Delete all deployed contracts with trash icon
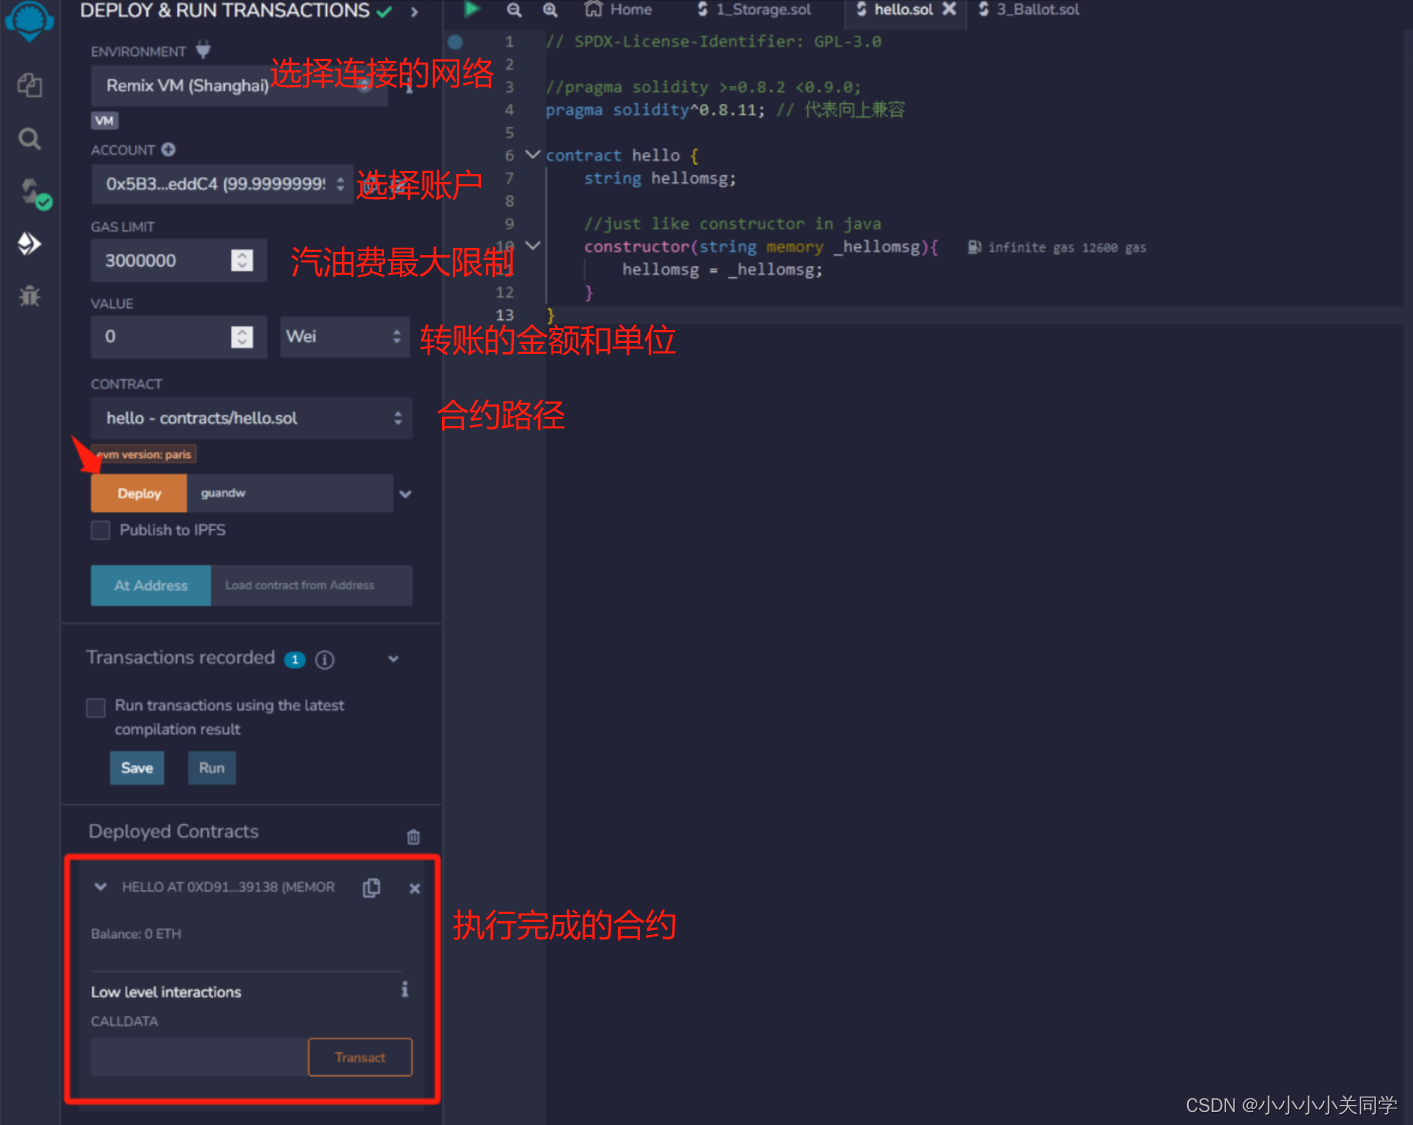Viewport: 1413px width, 1125px height. click(413, 837)
